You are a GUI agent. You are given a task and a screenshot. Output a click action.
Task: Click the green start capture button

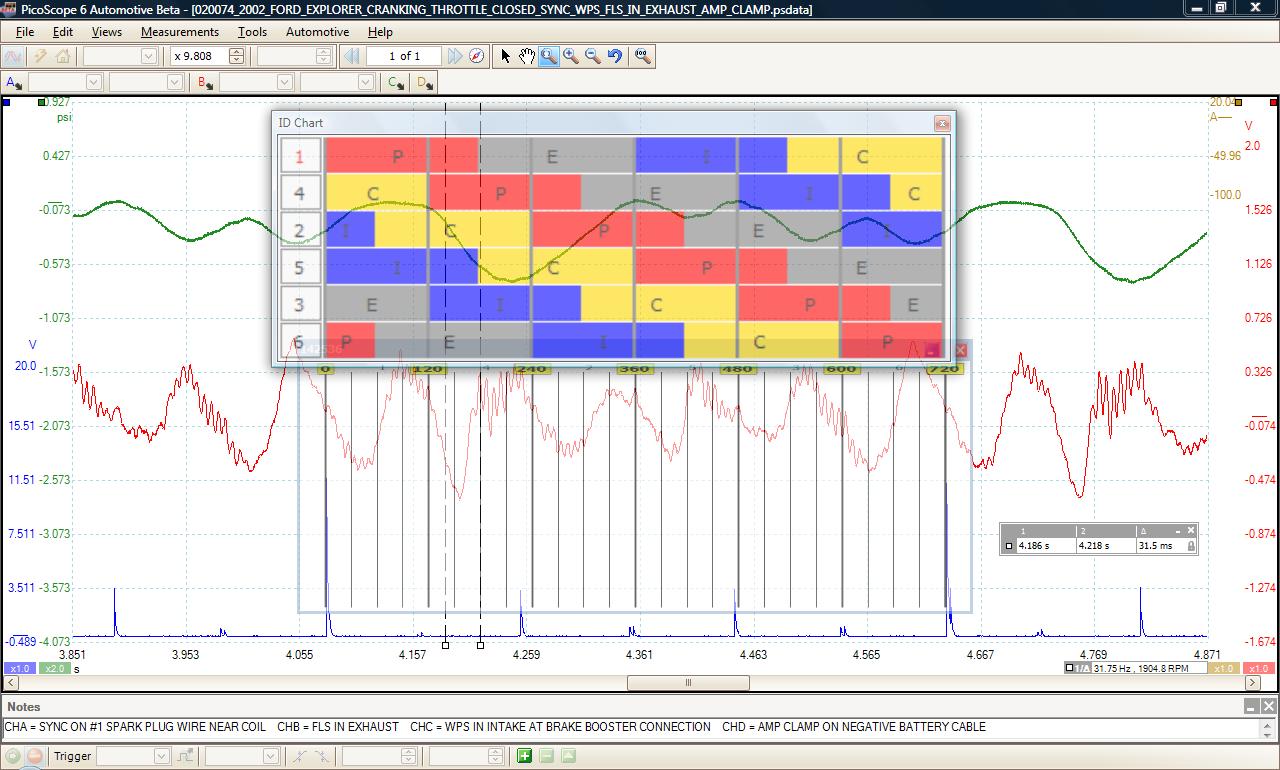tap(14, 756)
